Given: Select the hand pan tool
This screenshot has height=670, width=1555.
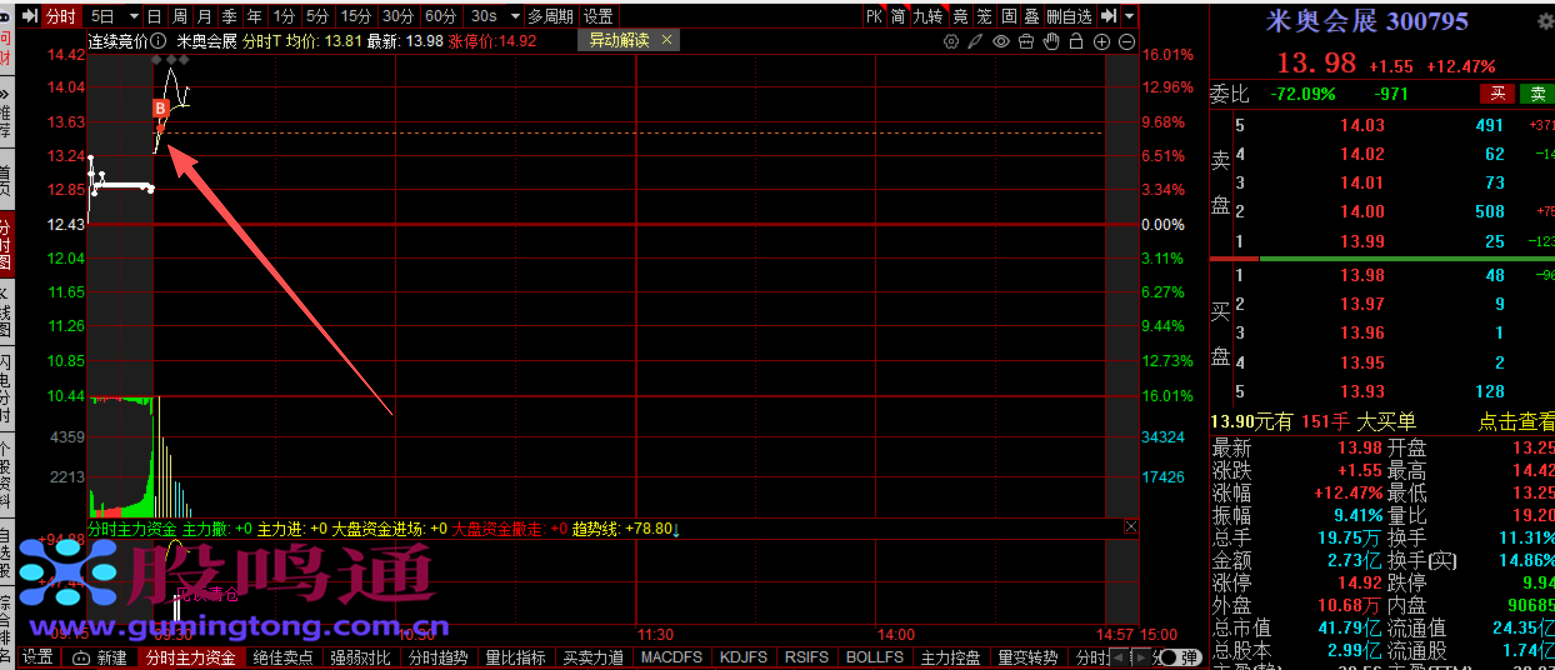Looking at the screenshot, I should [x=1051, y=41].
